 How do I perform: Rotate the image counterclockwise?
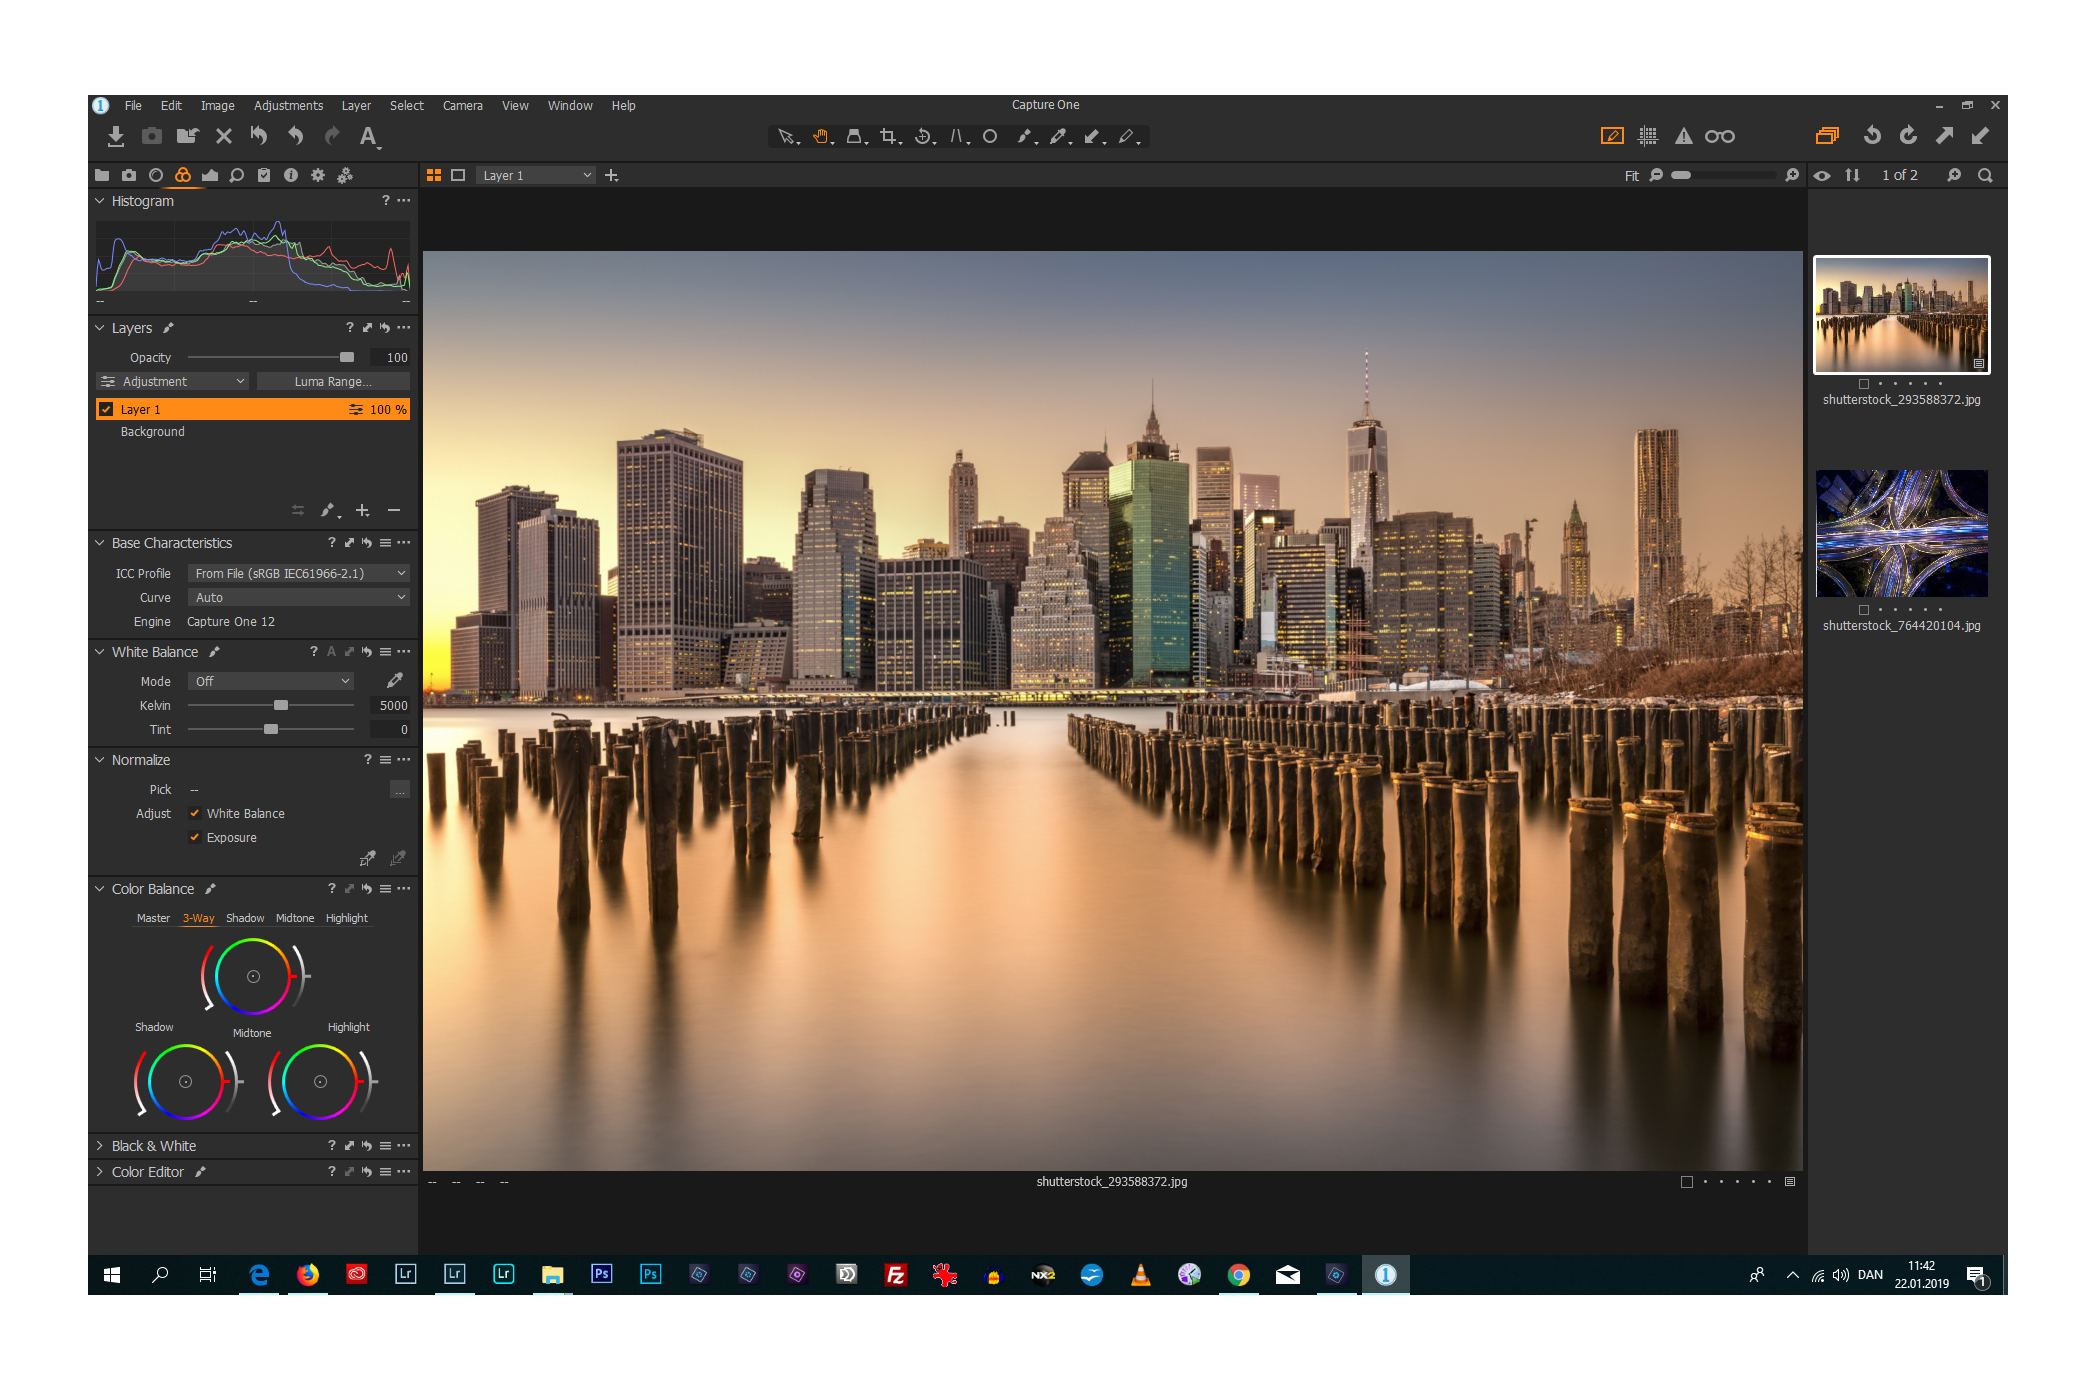pos(1871,136)
